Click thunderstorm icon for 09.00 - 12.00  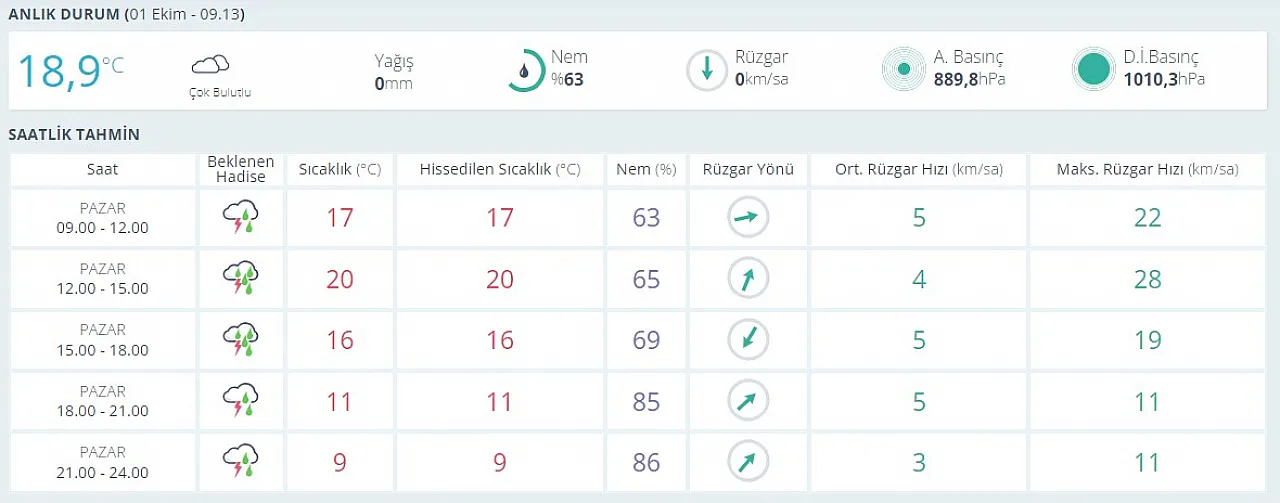(x=241, y=218)
